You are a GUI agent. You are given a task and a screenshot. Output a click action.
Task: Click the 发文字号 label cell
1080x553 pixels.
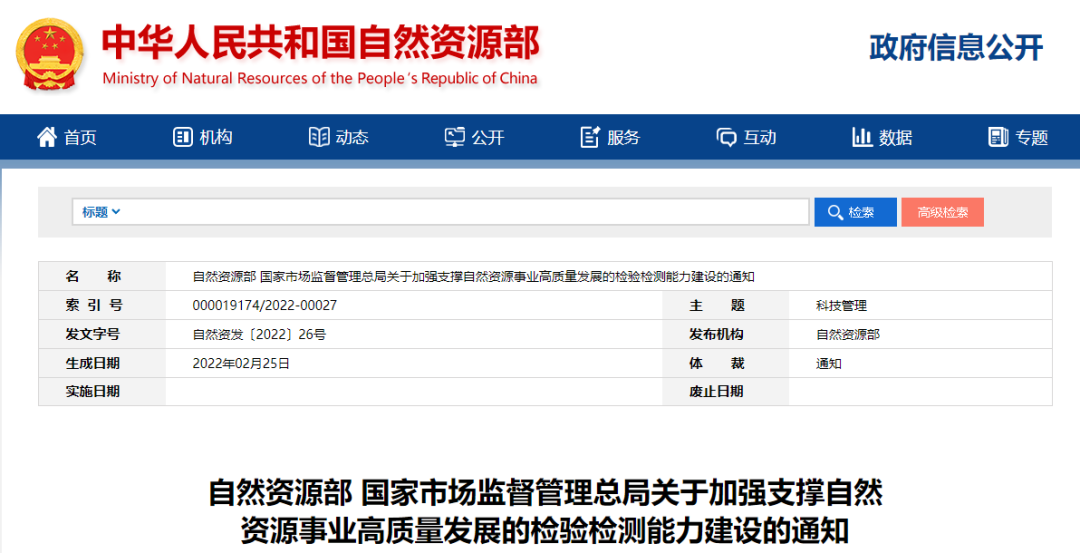[102, 334]
